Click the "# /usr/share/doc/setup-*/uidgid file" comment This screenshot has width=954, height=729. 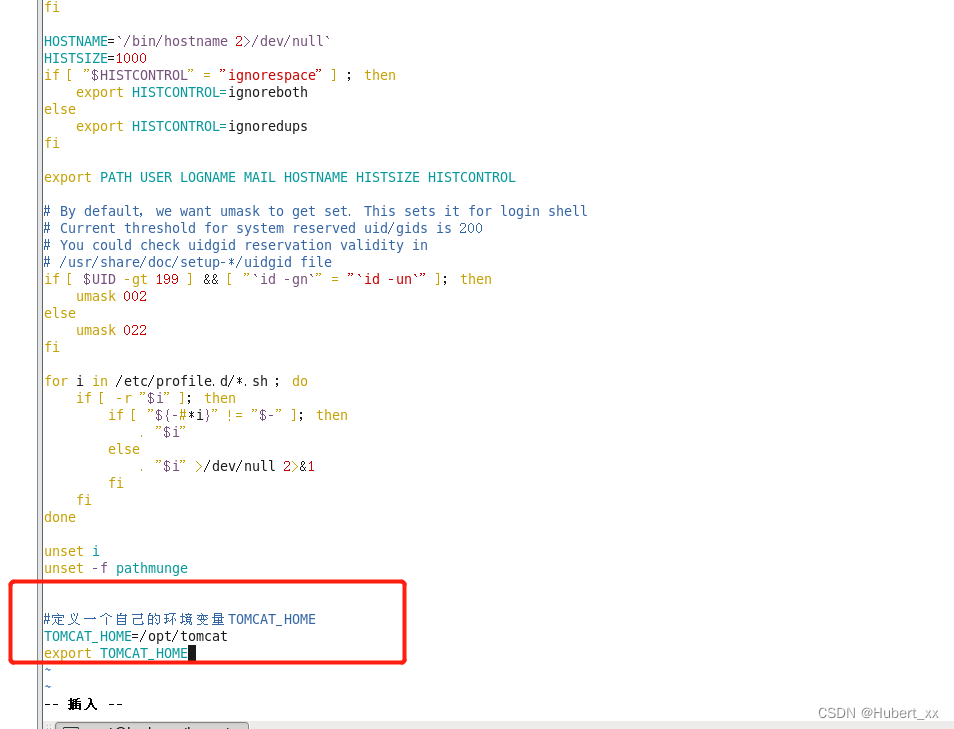click(x=188, y=263)
